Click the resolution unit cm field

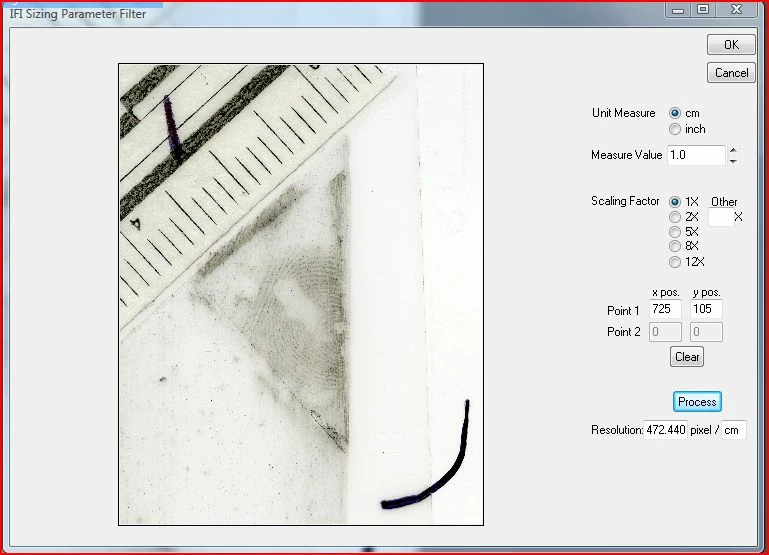tap(734, 430)
